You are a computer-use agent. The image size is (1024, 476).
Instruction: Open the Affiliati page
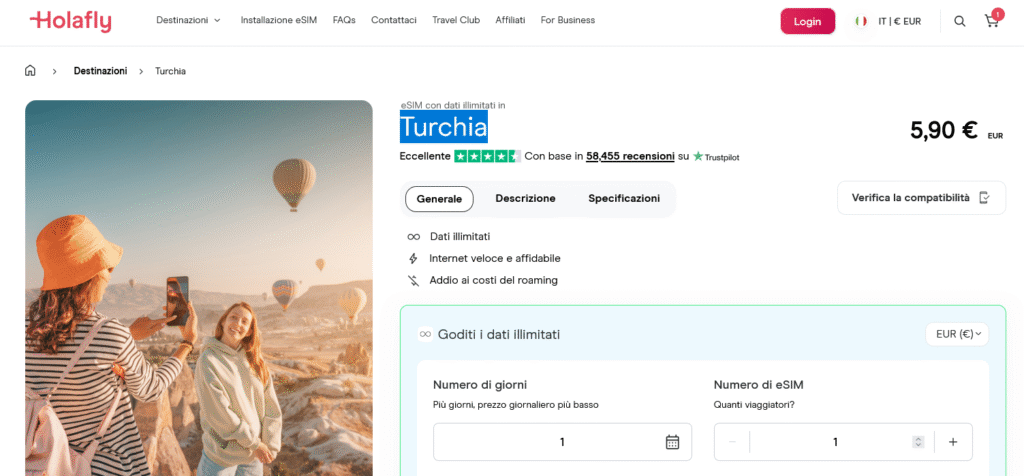tap(510, 20)
